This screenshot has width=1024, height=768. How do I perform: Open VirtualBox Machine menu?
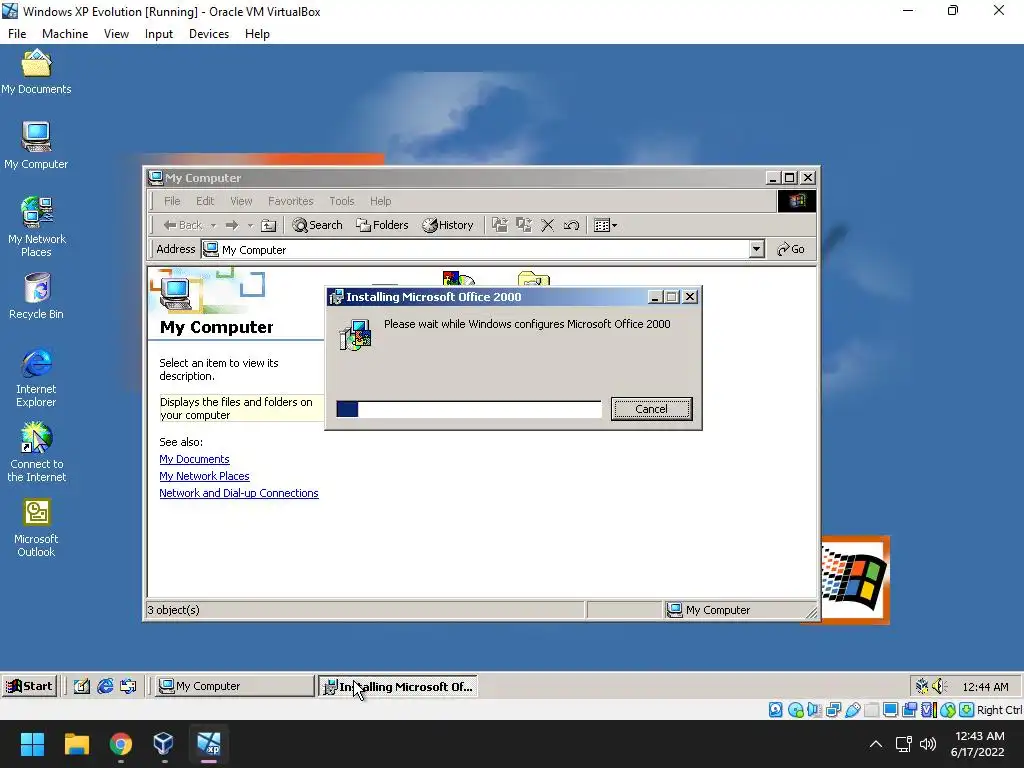point(65,34)
